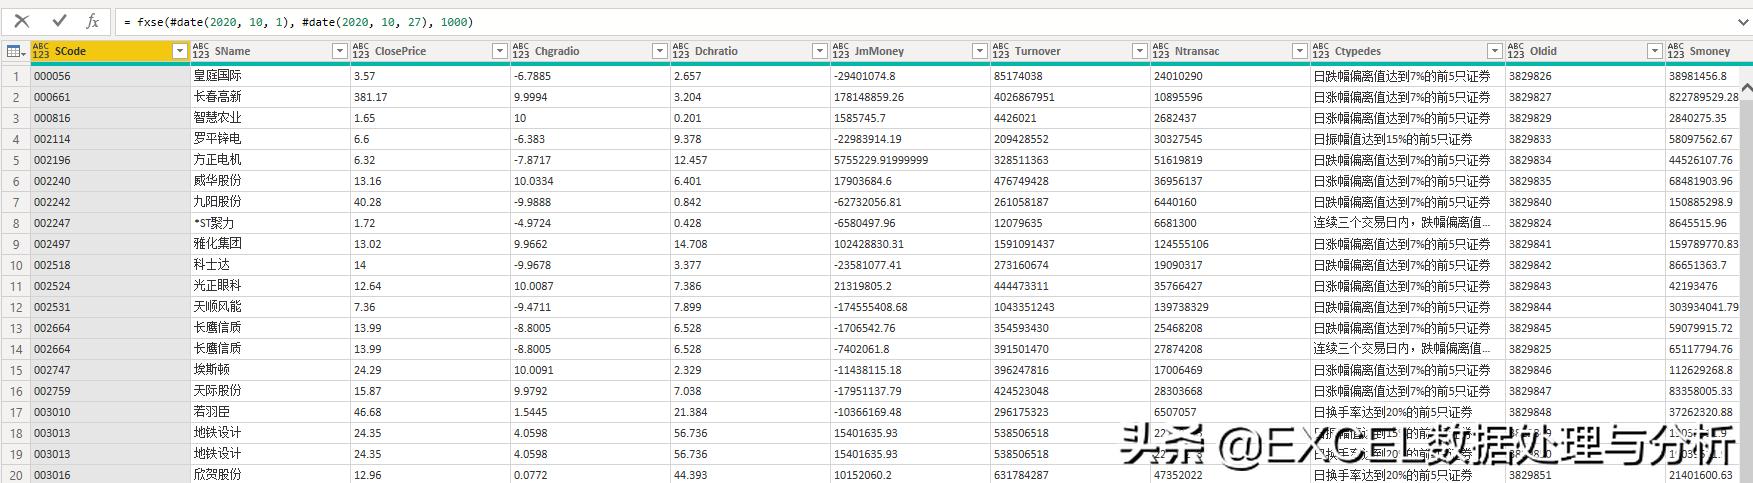Click cell with code 002497
This screenshot has height=483, width=1753.
pyautogui.click(x=110, y=244)
